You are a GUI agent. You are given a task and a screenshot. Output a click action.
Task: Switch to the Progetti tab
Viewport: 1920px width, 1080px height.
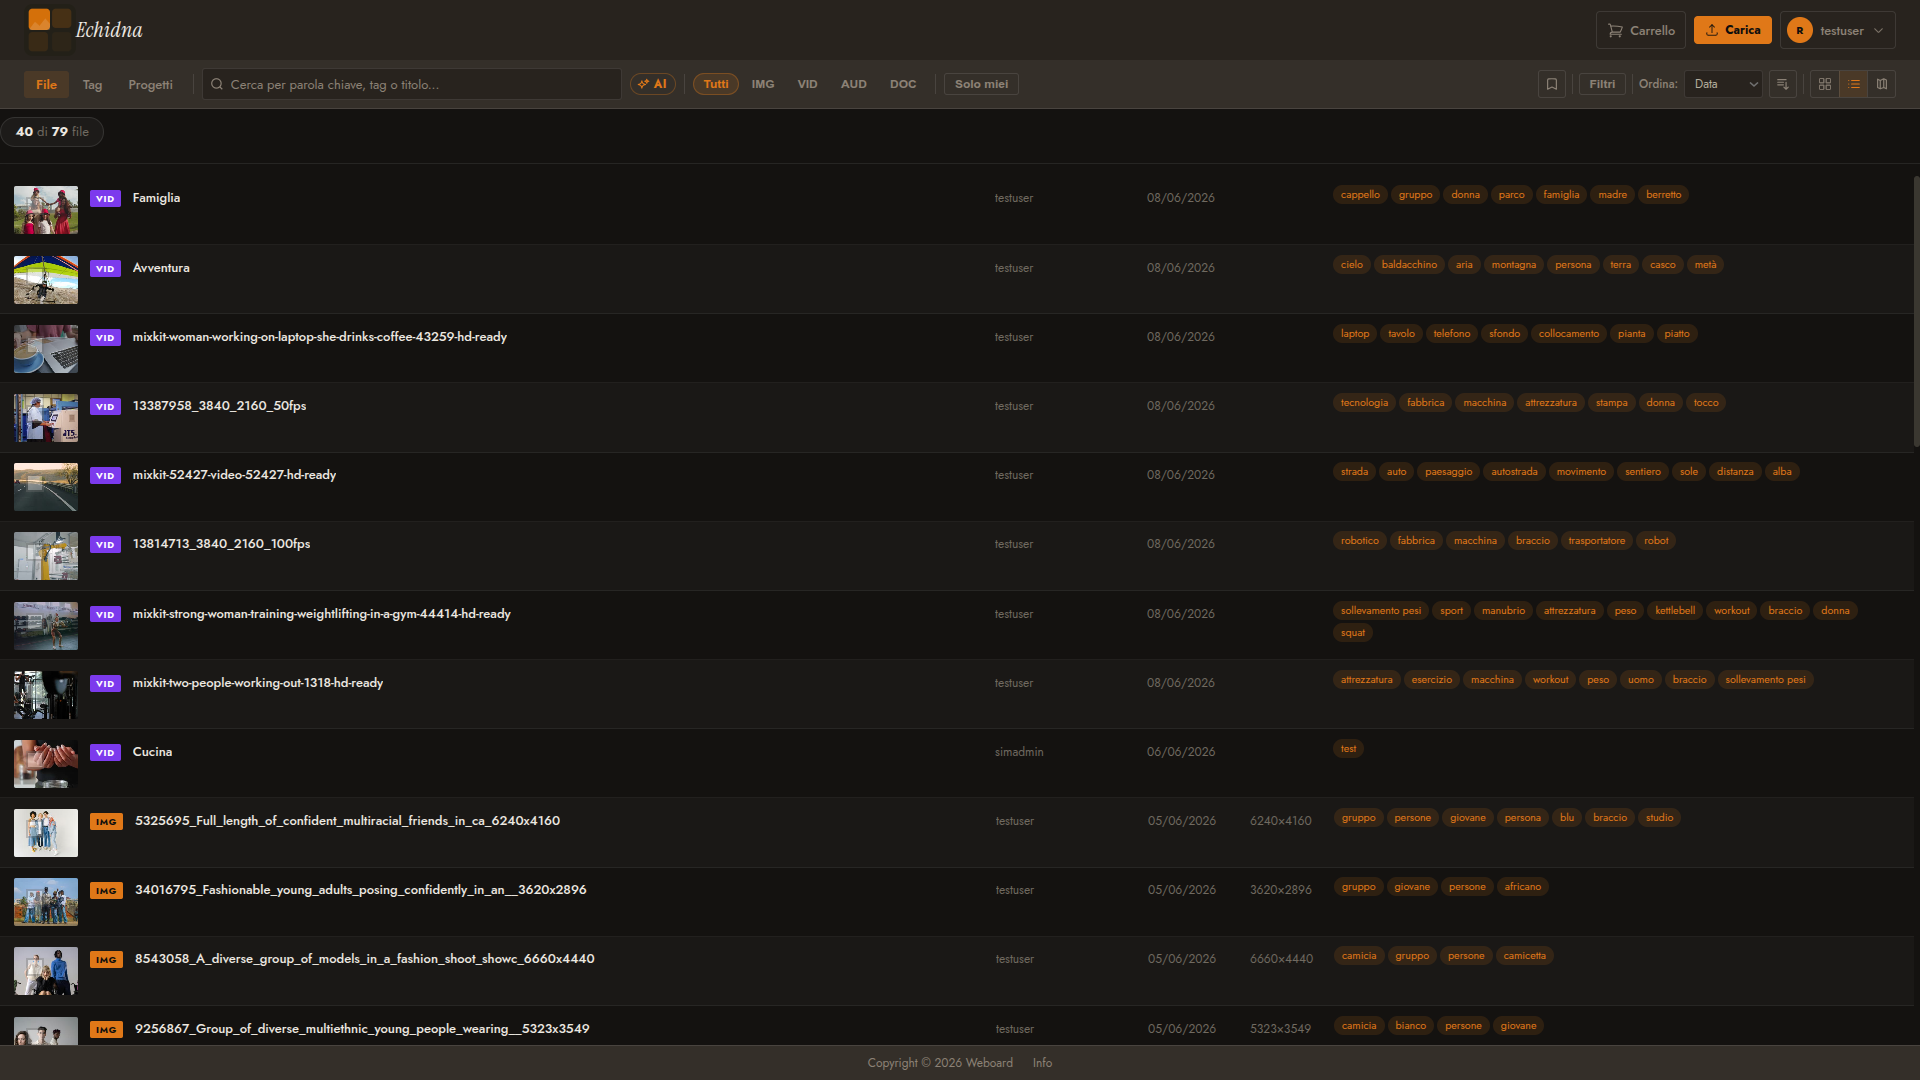(x=150, y=84)
